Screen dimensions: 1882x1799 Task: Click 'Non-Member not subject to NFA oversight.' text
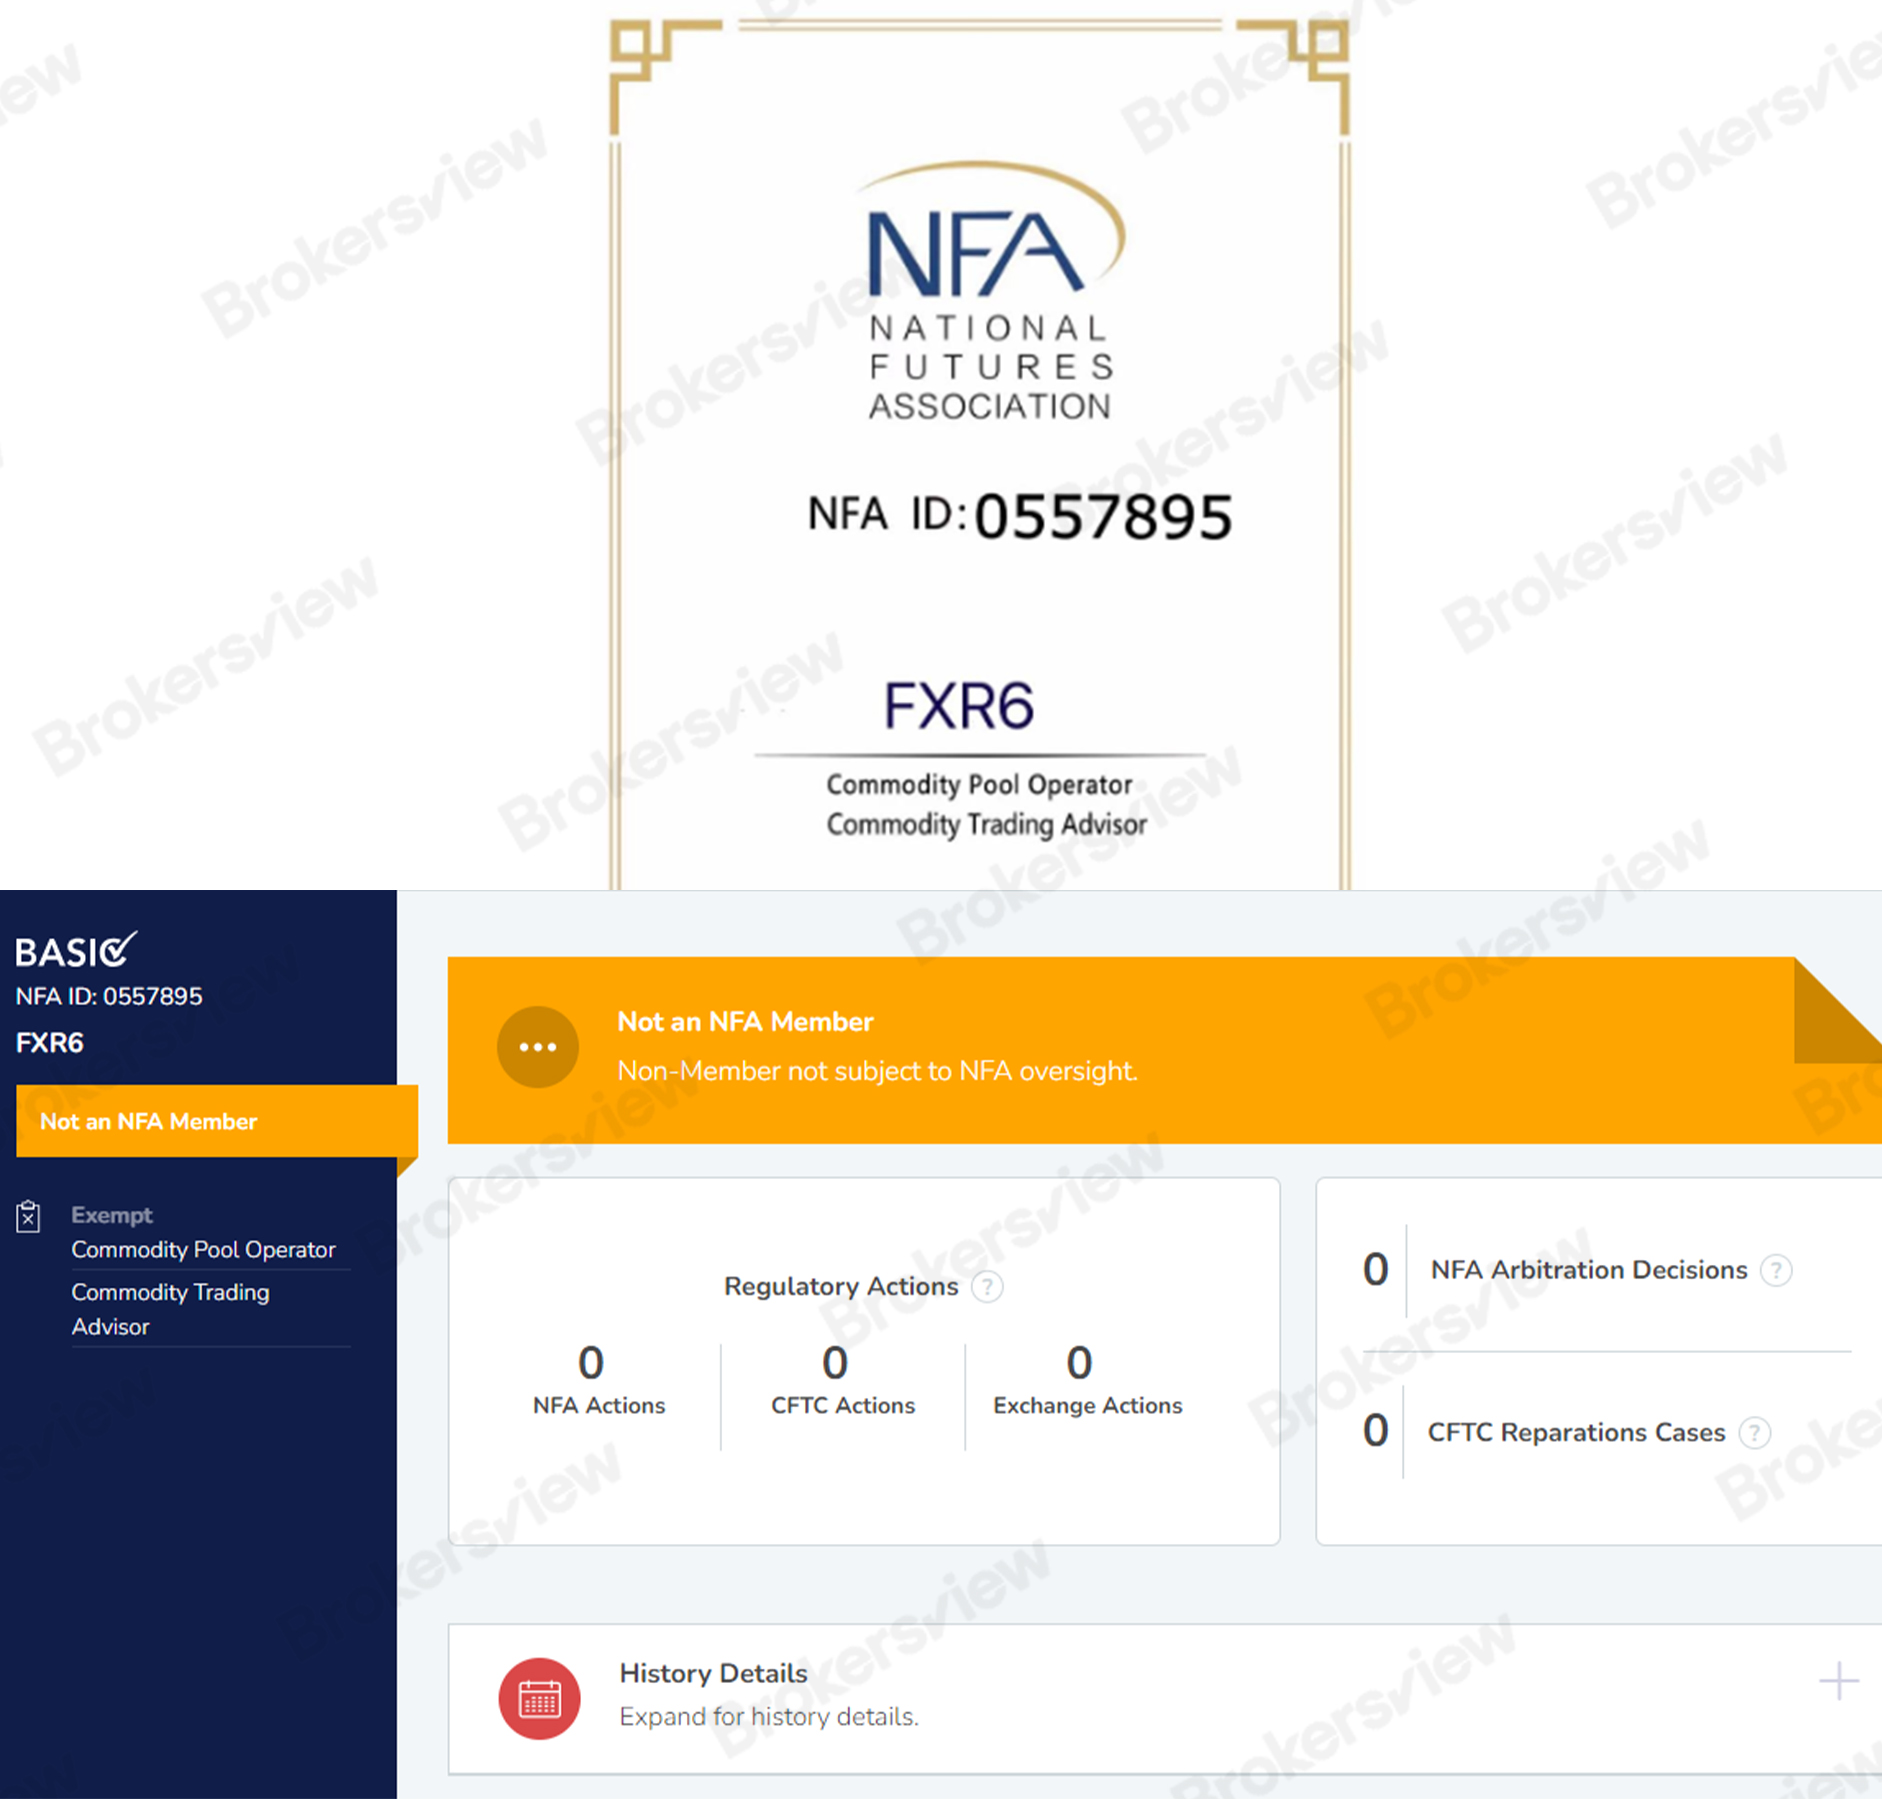(x=877, y=1071)
